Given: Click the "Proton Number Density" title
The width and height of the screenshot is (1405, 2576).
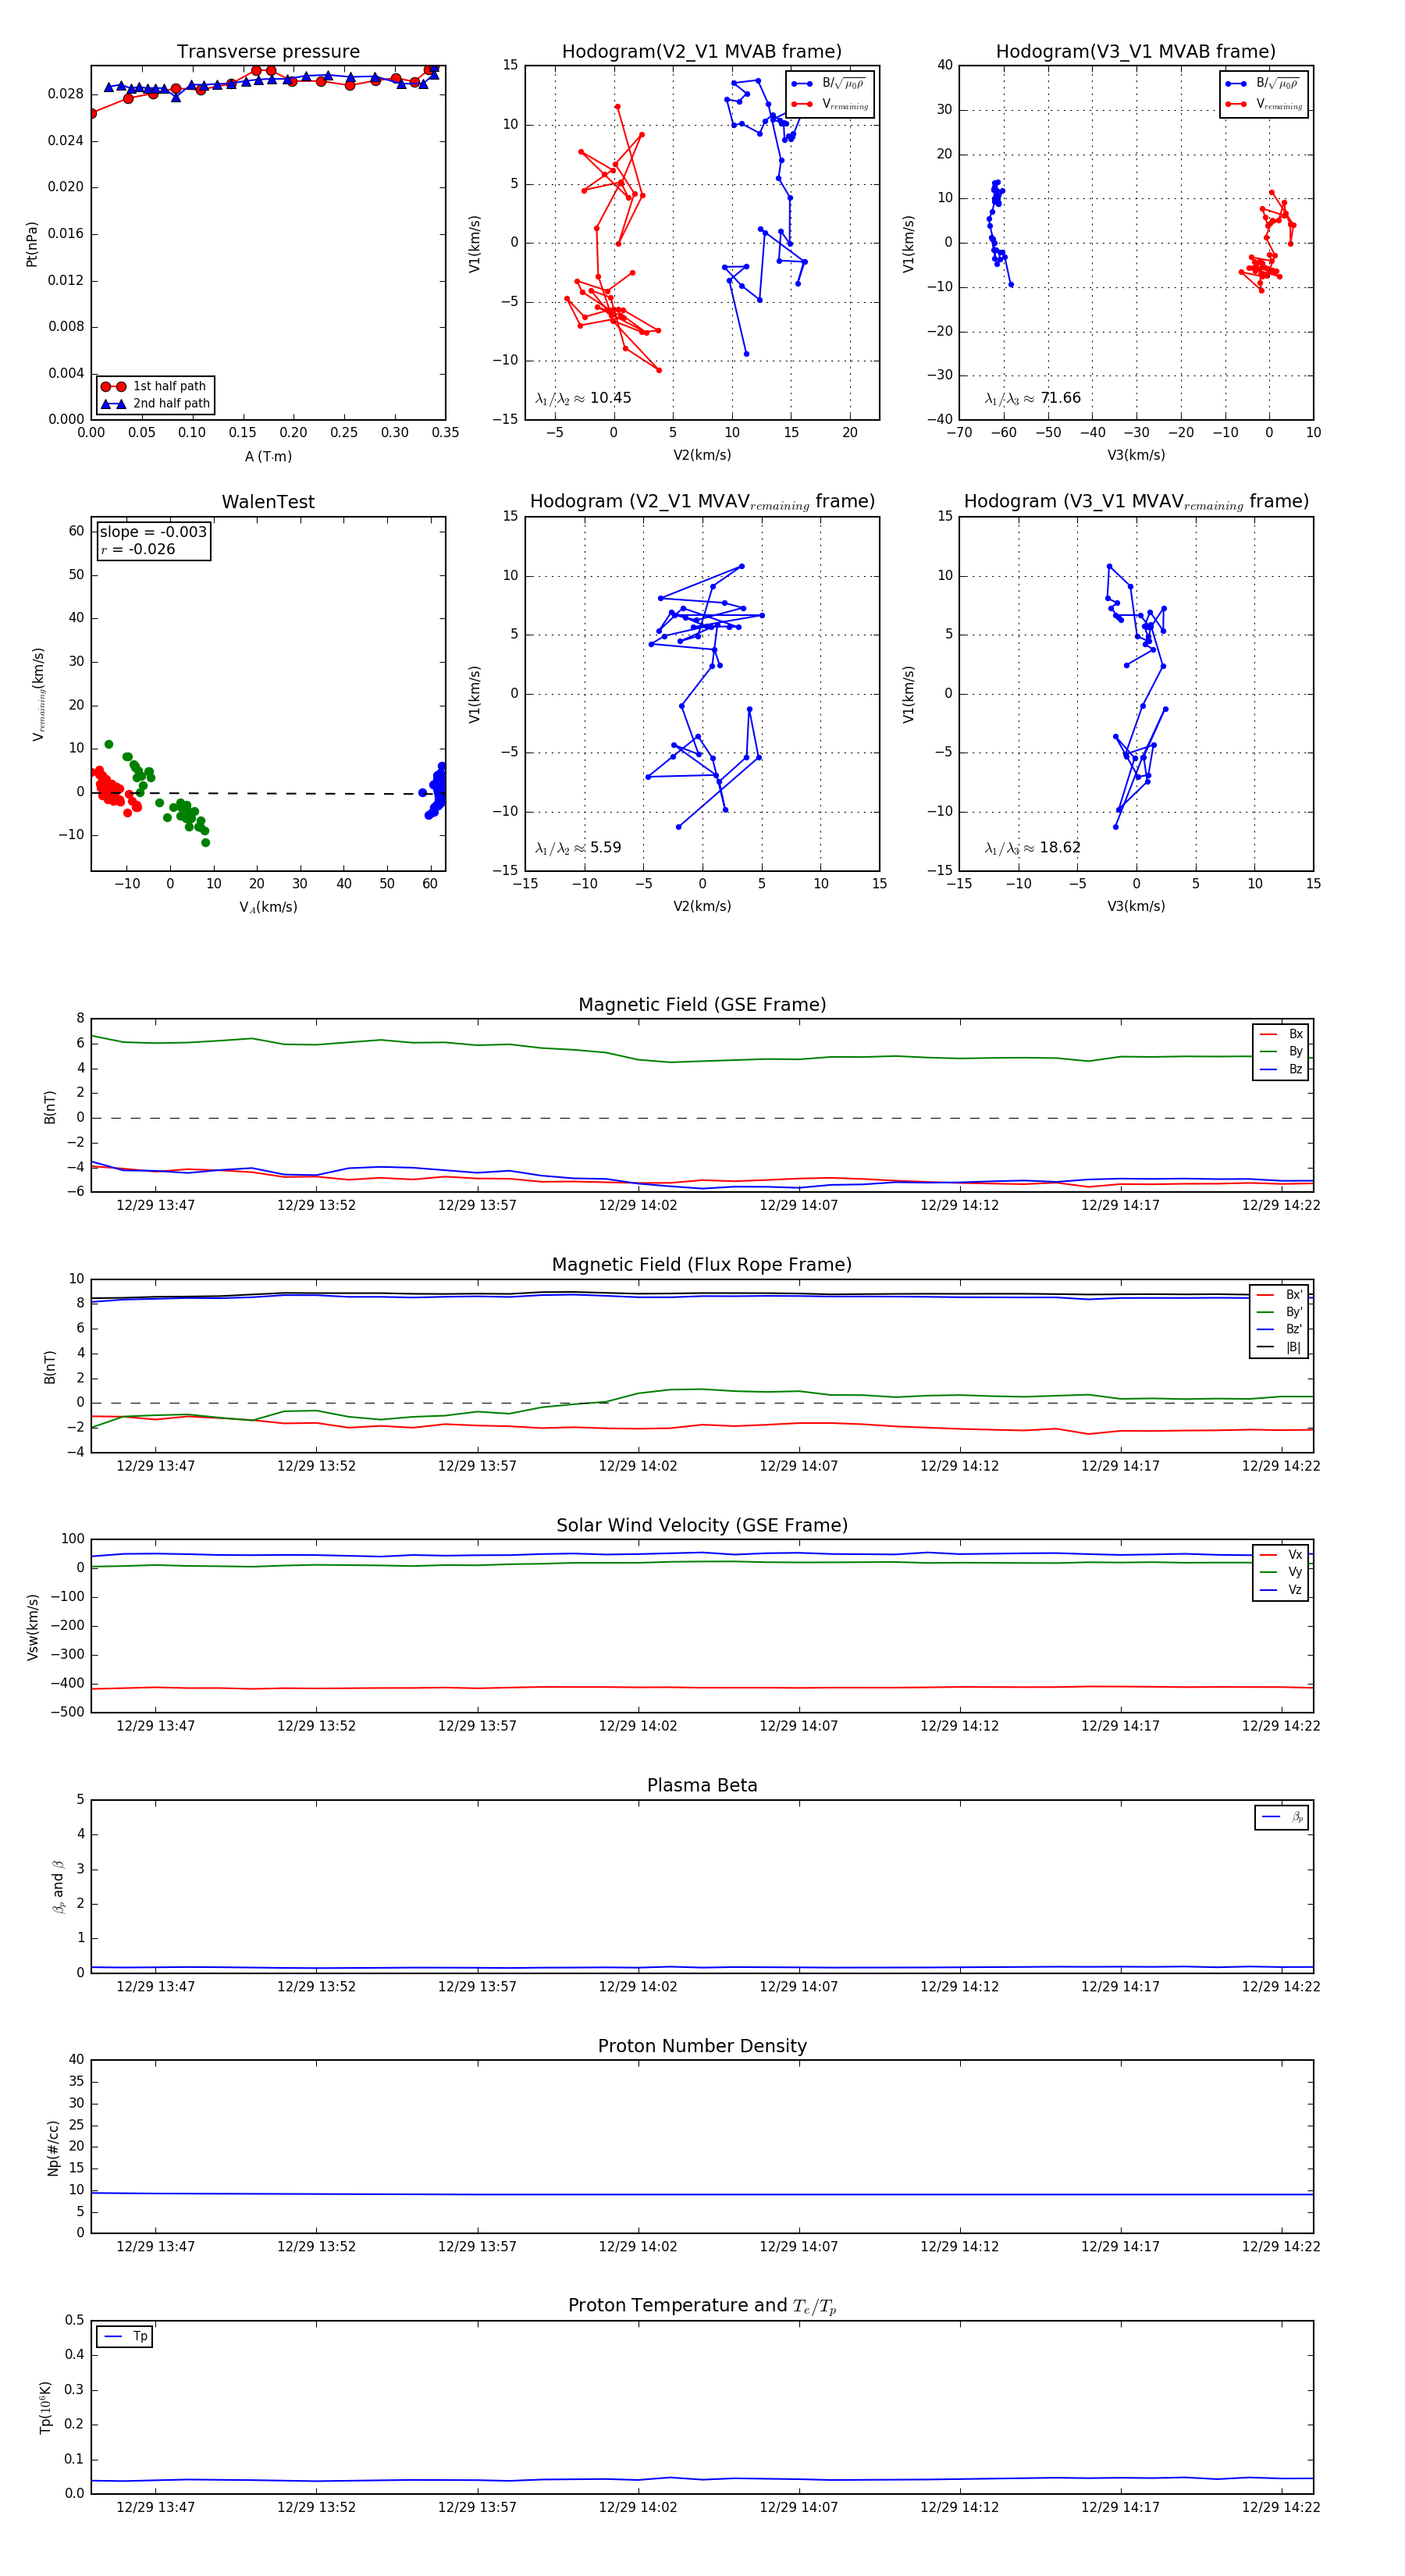Looking at the screenshot, I should (x=702, y=2045).
